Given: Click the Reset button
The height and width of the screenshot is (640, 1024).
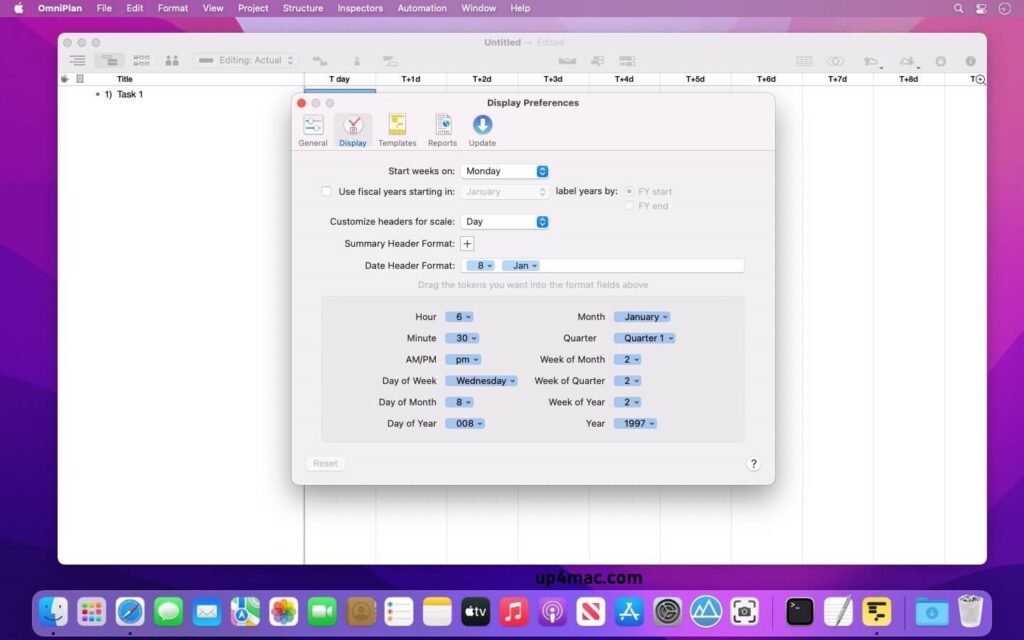Looking at the screenshot, I should 325,463.
